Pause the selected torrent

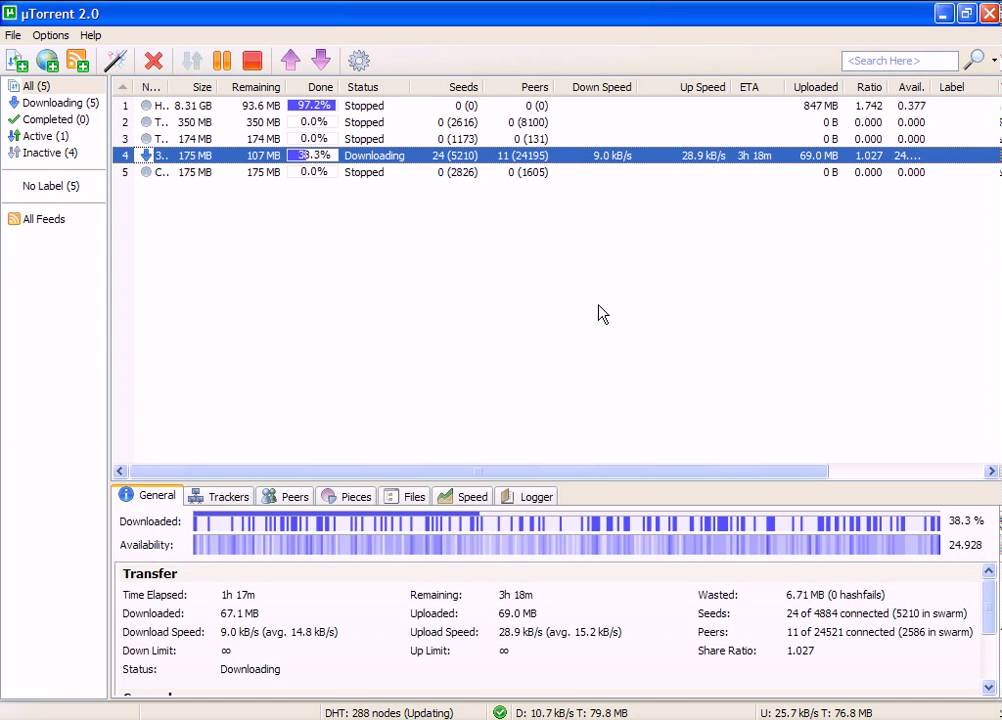222,61
